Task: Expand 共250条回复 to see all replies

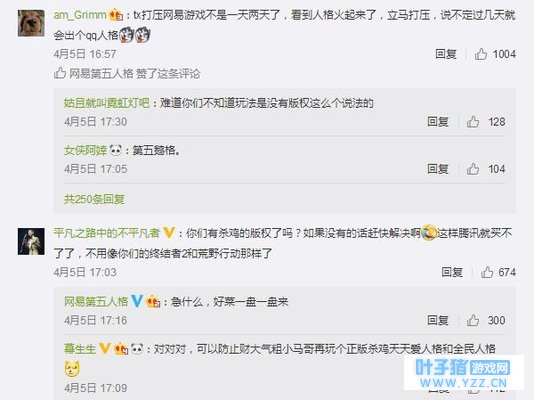Action: 94,199
